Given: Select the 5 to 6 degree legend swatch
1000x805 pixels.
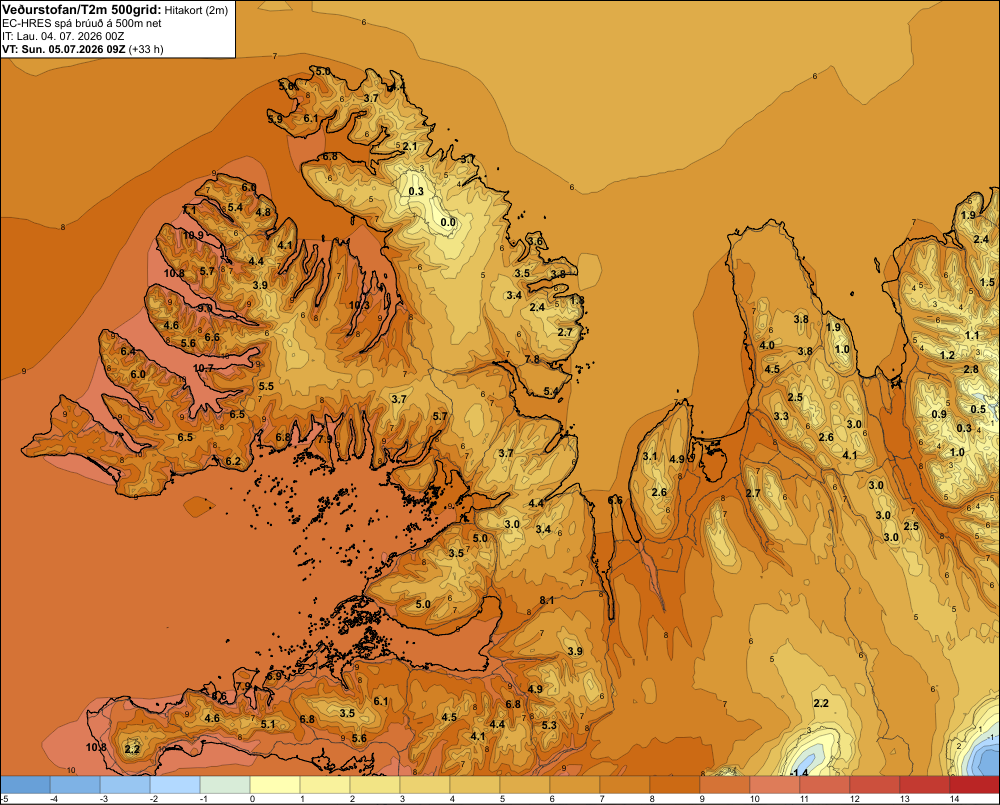Looking at the screenshot, I should coord(525,785).
